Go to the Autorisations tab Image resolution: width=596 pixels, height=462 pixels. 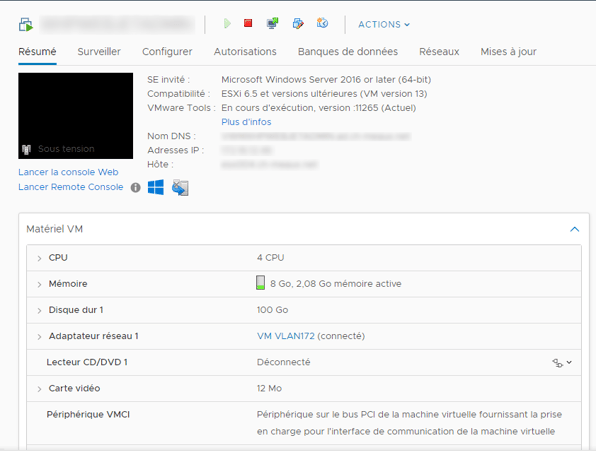click(x=245, y=52)
